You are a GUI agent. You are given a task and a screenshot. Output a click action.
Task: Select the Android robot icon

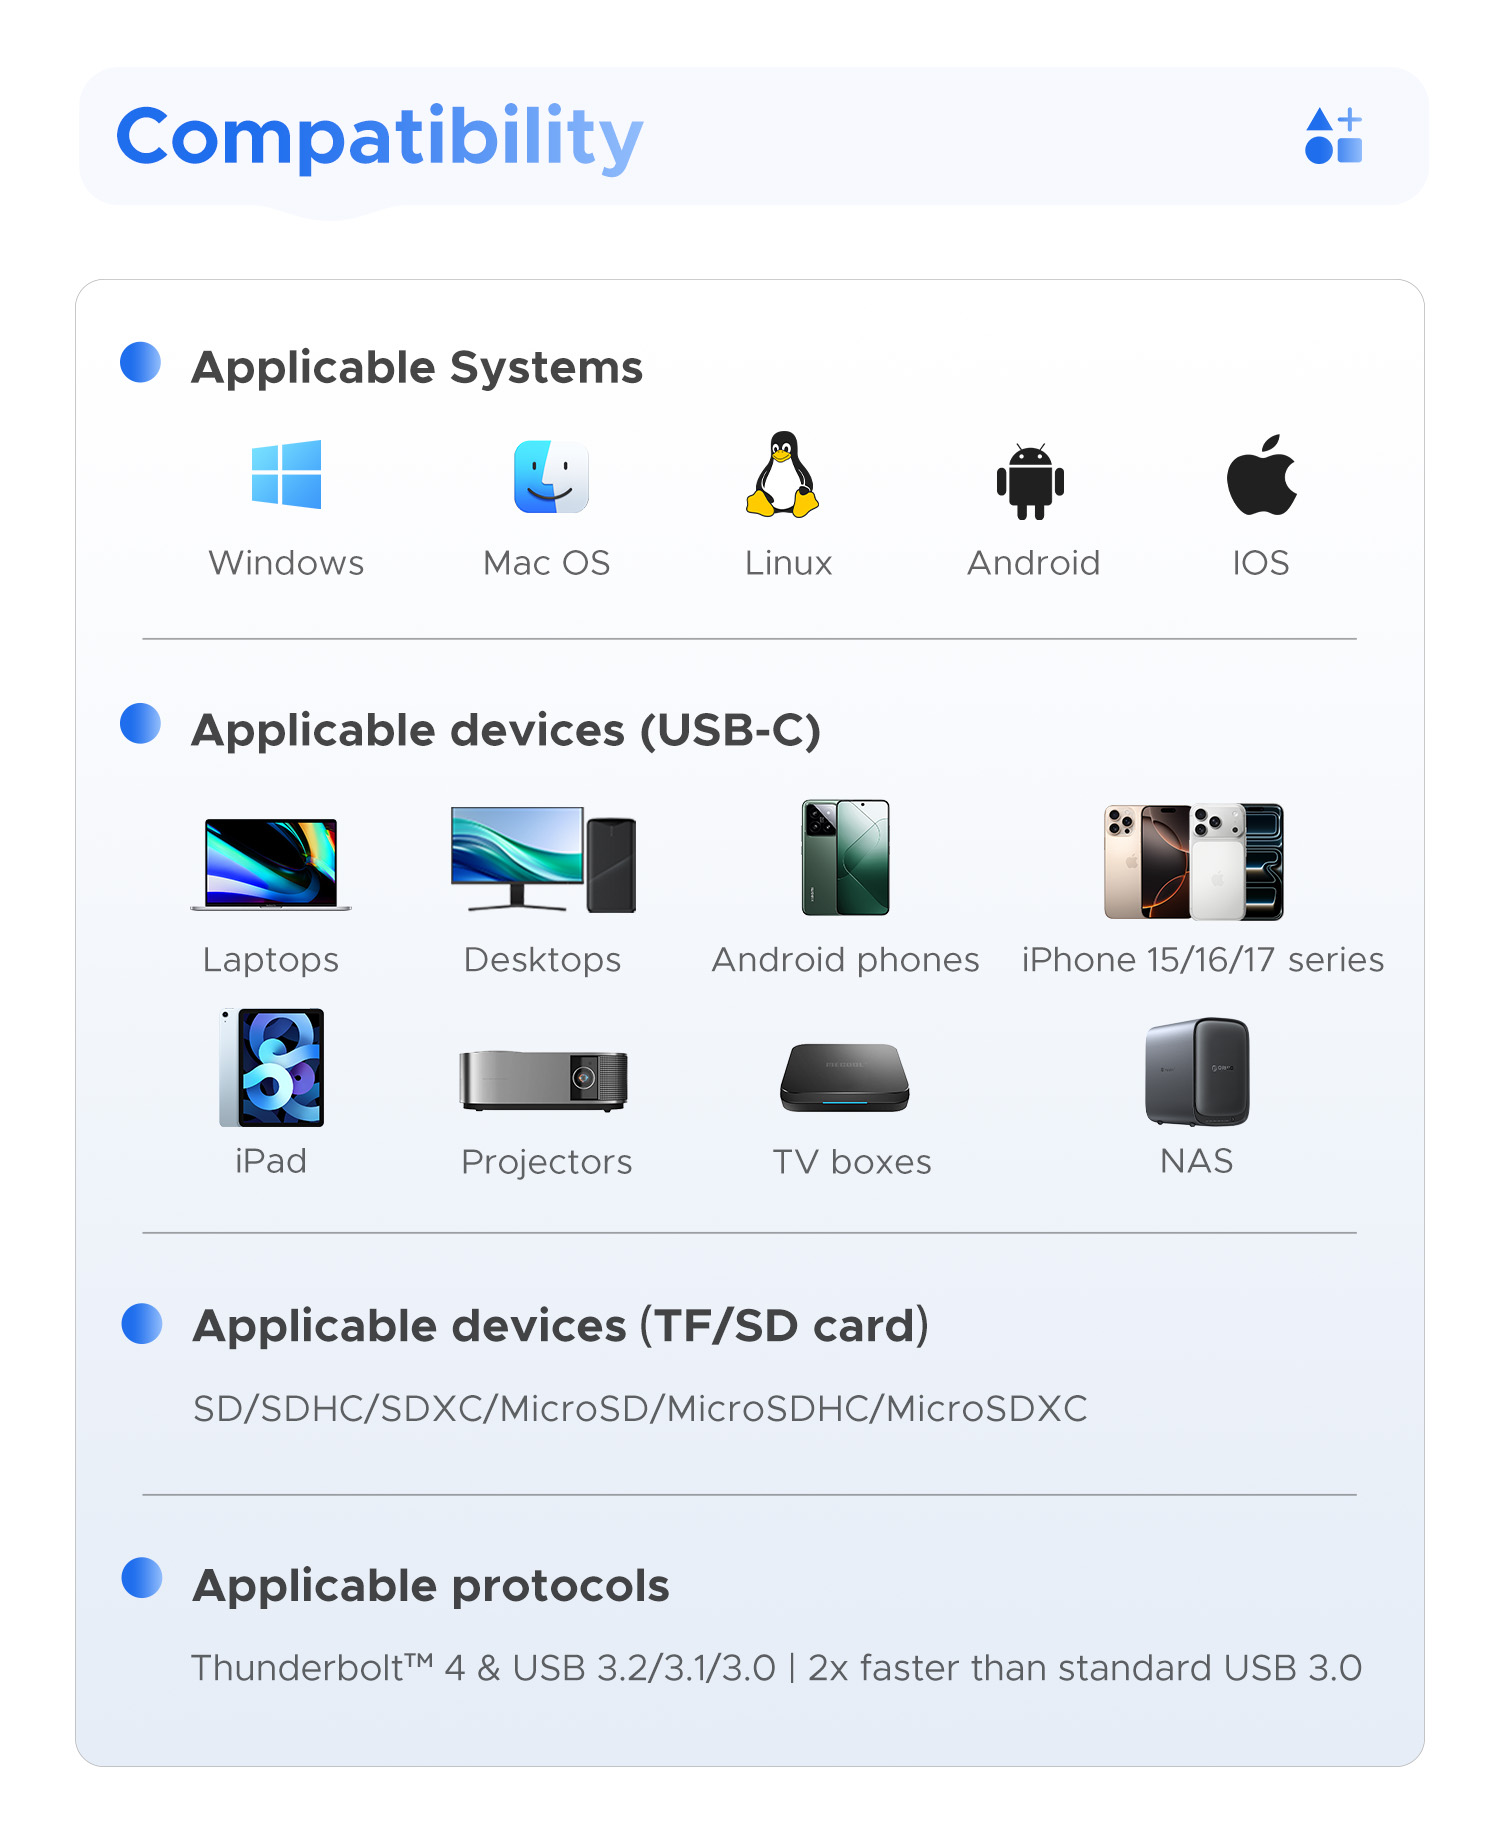click(1031, 481)
